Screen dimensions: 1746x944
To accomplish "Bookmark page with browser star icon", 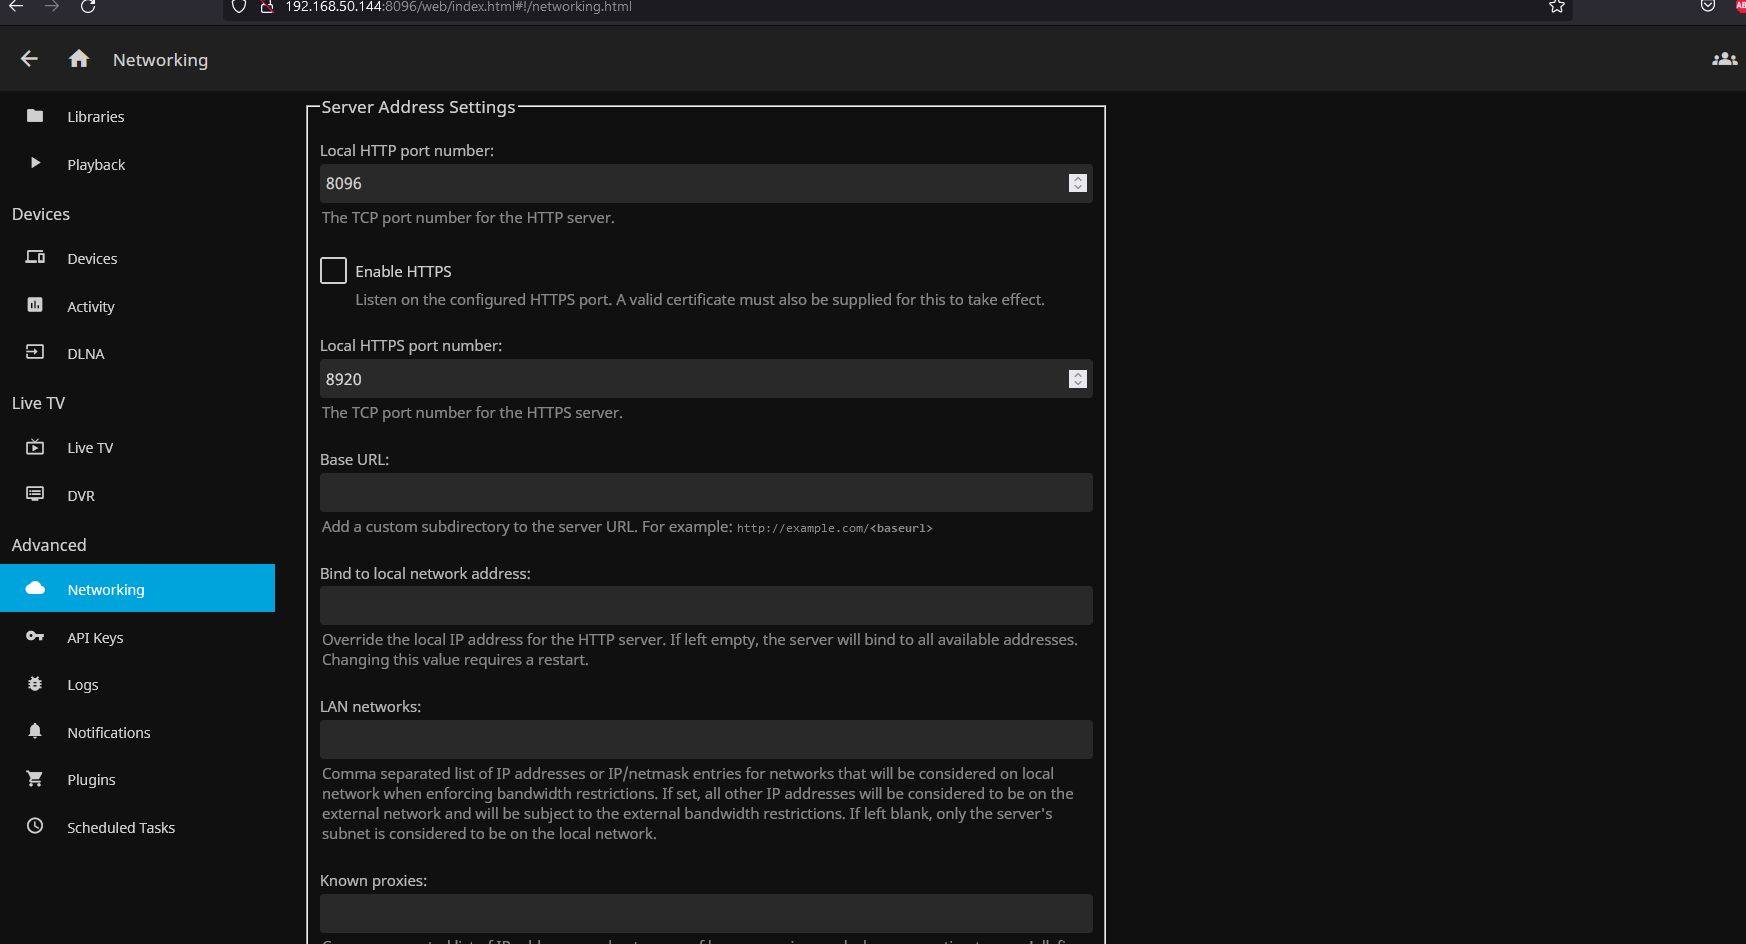I will pos(1556,7).
